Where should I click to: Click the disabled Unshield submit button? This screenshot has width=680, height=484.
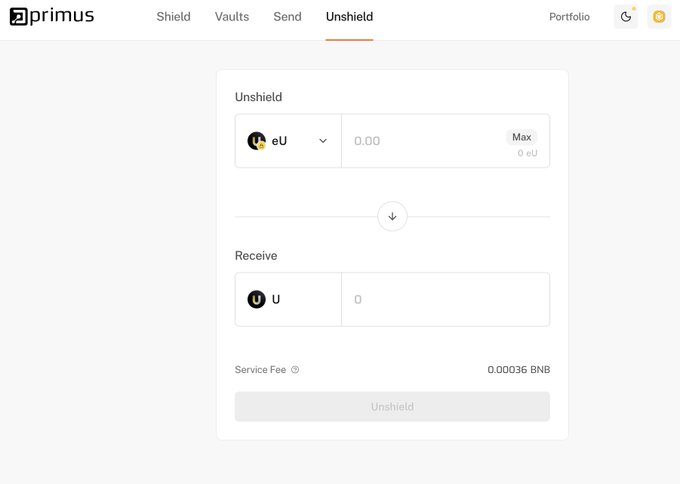click(x=392, y=406)
